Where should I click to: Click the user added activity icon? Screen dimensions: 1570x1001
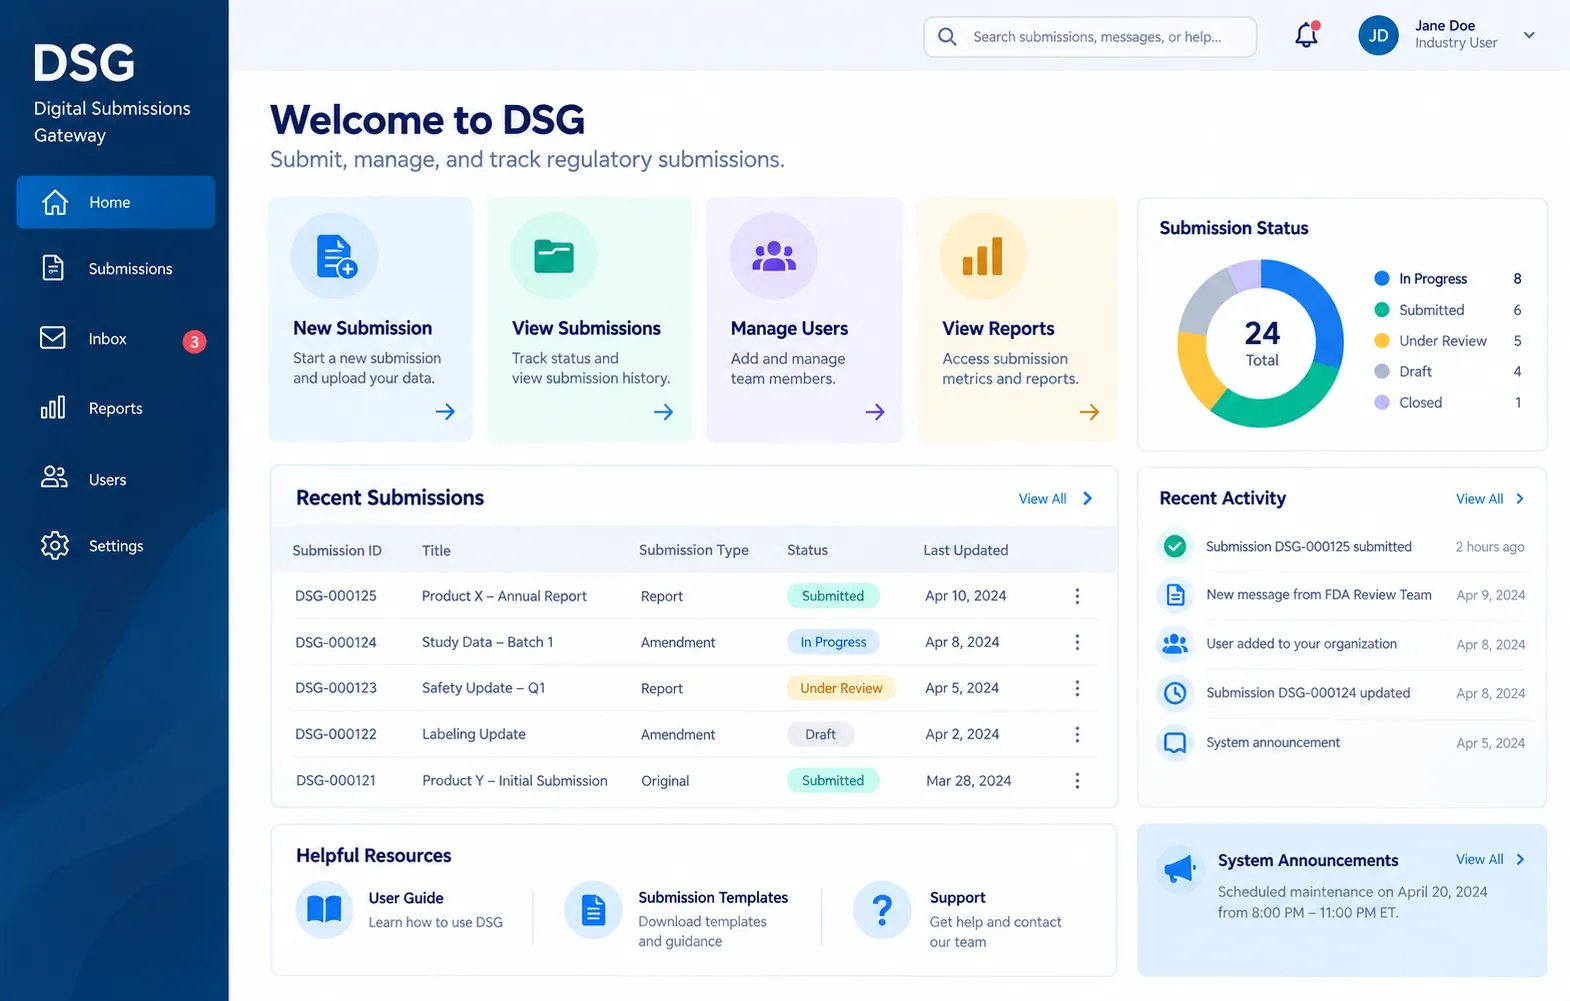pos(1176,644)
